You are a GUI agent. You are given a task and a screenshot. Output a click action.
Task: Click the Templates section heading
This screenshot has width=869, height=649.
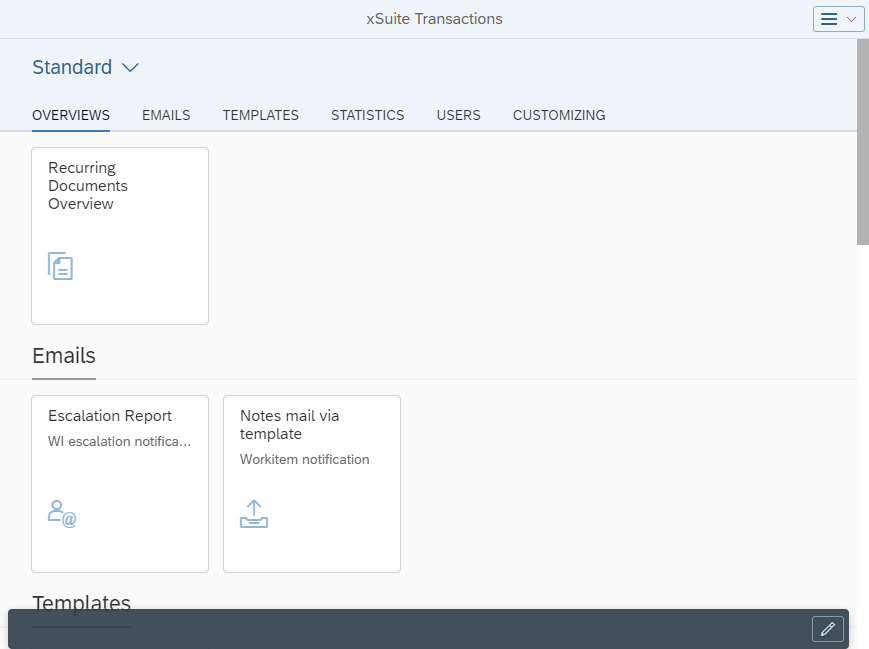81,603
